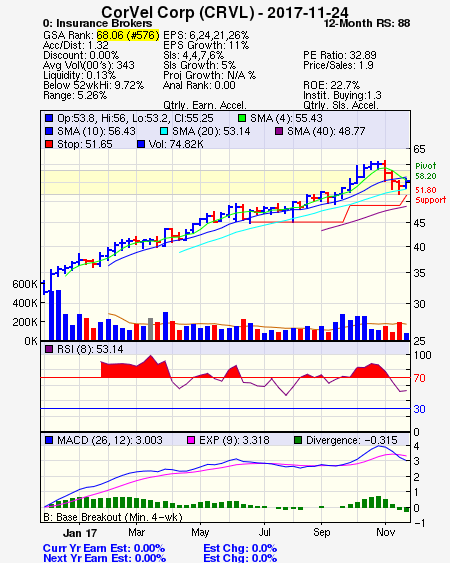Click the Op:53.8, Hi:56, Lo:53.2, Cl:55.25 readout
This screenshot has height=563, width=450.
135,118
